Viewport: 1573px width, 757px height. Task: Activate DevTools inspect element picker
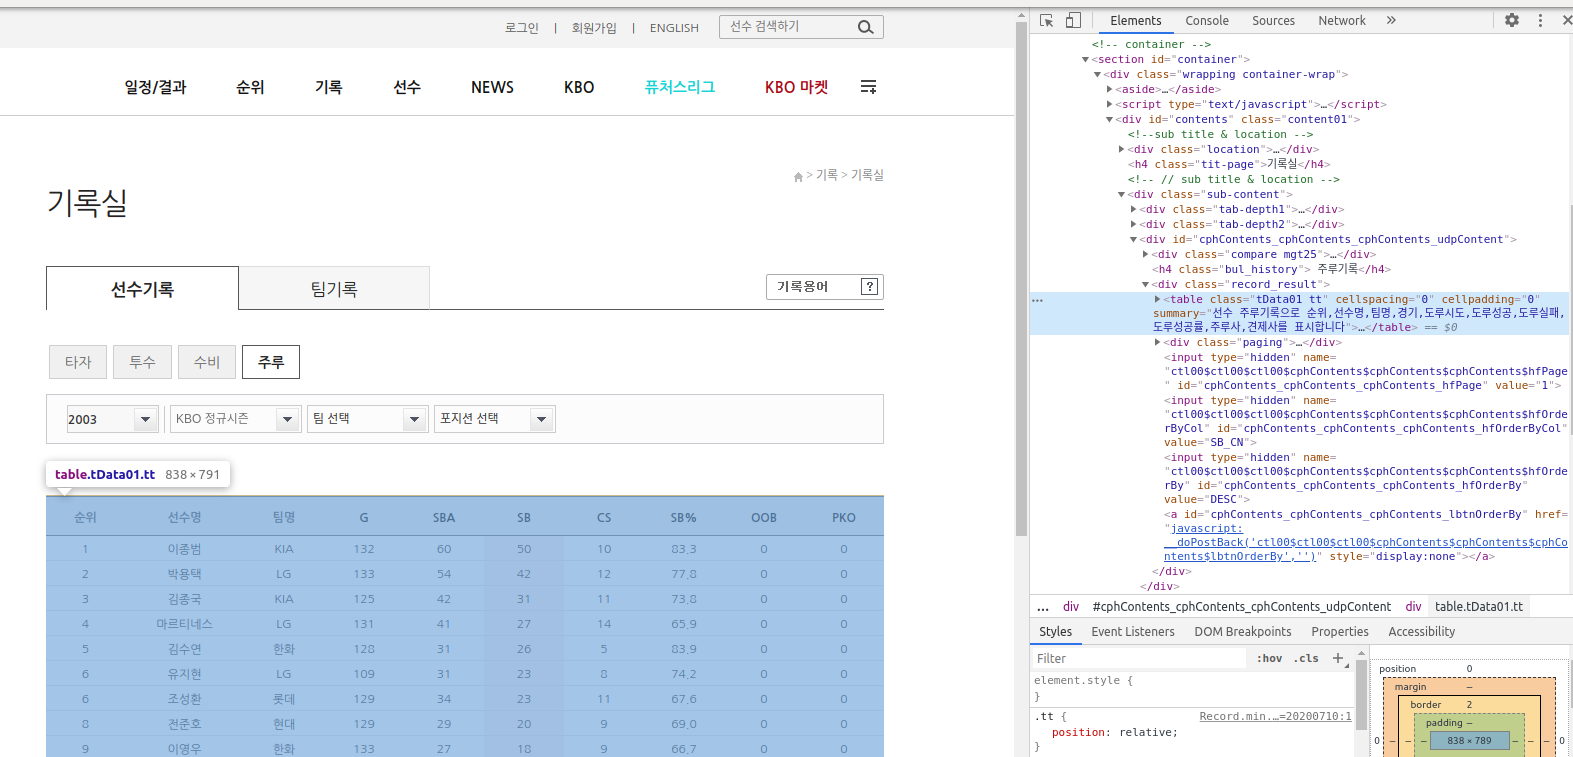(1047, 20)
